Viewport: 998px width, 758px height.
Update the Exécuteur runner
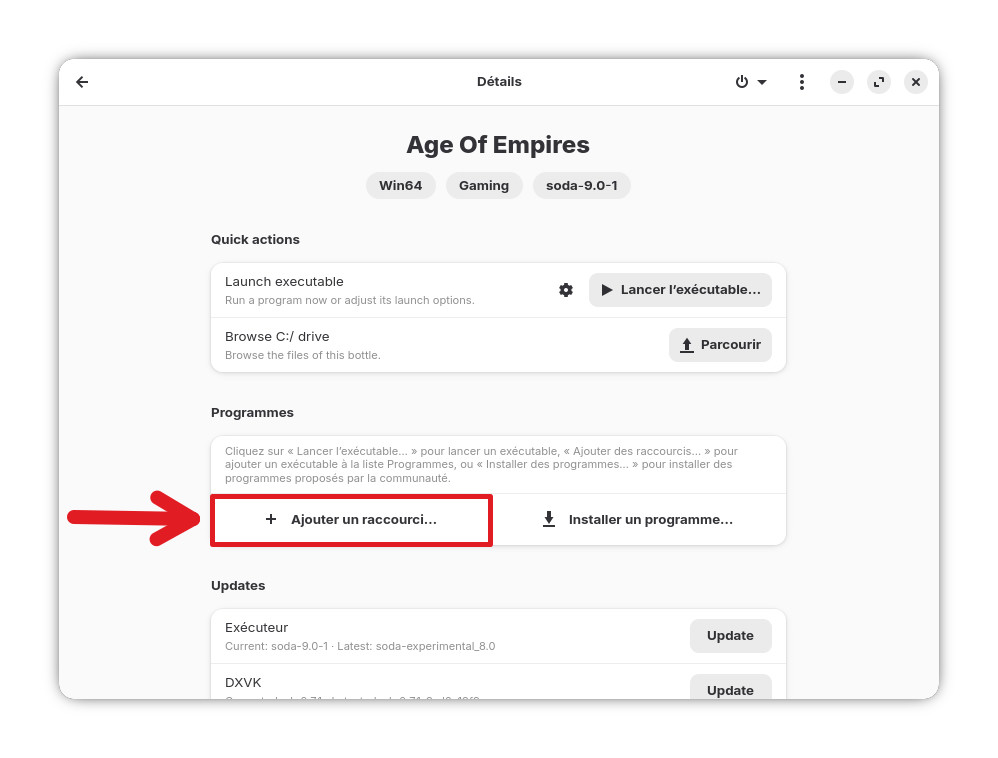730,636
